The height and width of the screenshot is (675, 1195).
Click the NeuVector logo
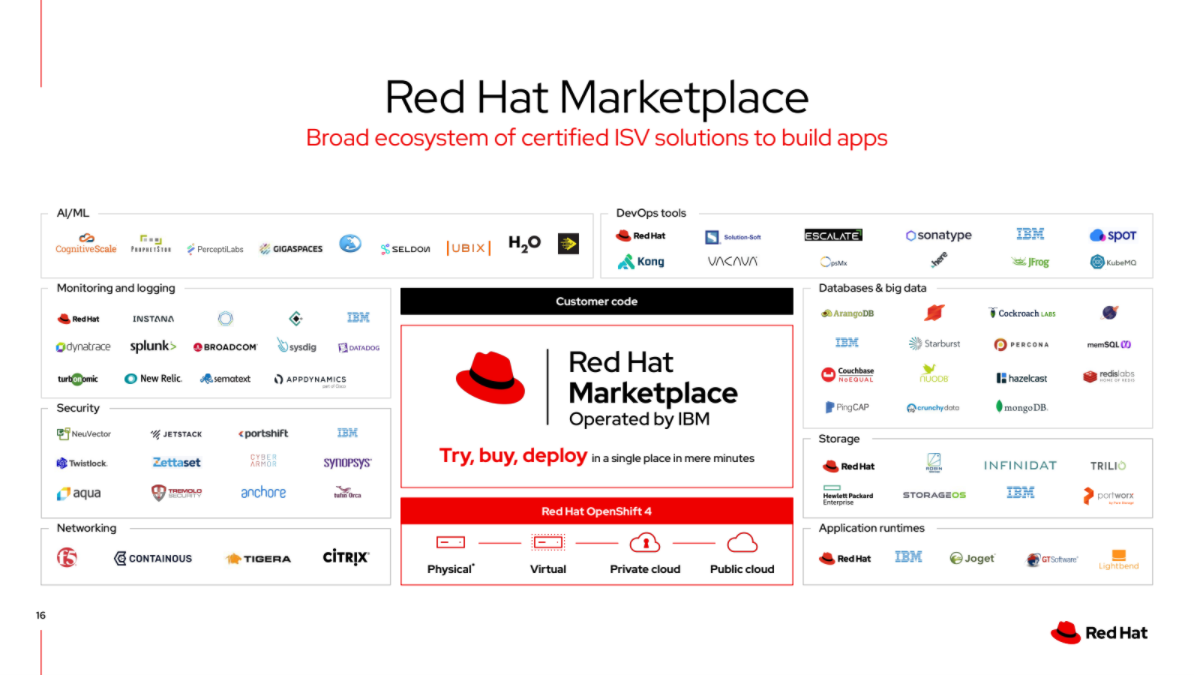84,433
